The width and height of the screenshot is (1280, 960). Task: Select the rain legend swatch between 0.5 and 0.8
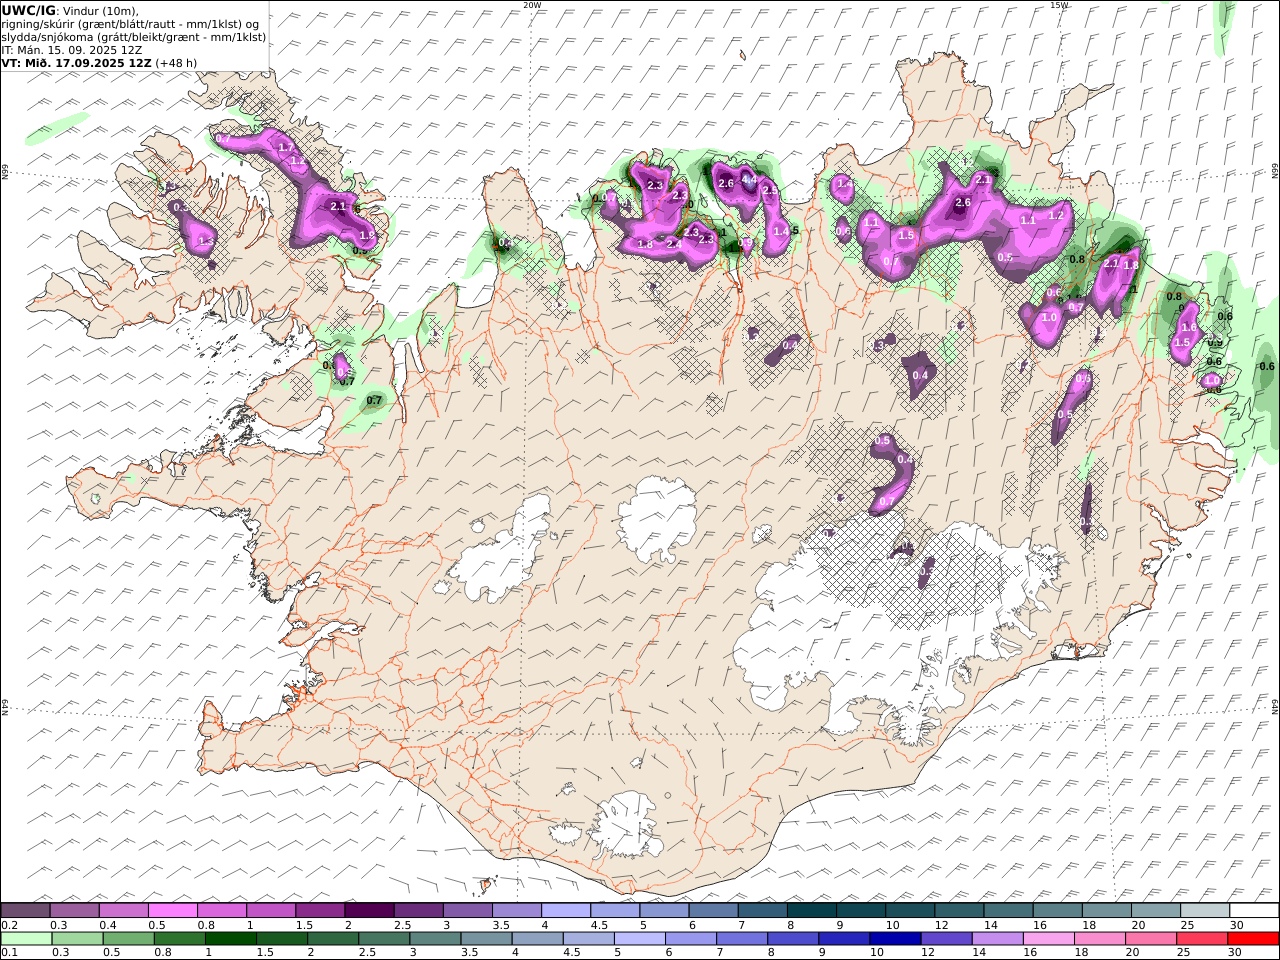click(129, 938)
